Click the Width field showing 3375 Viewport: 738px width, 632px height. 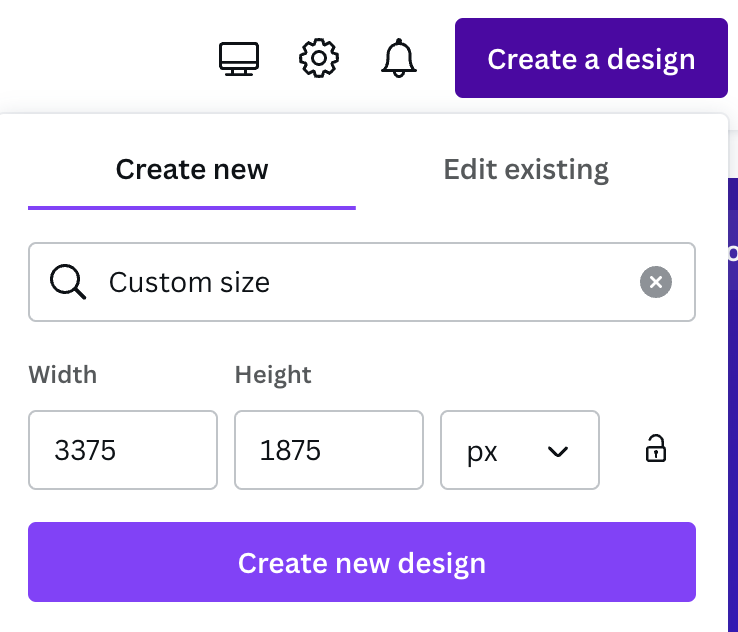tap(123, 450)
